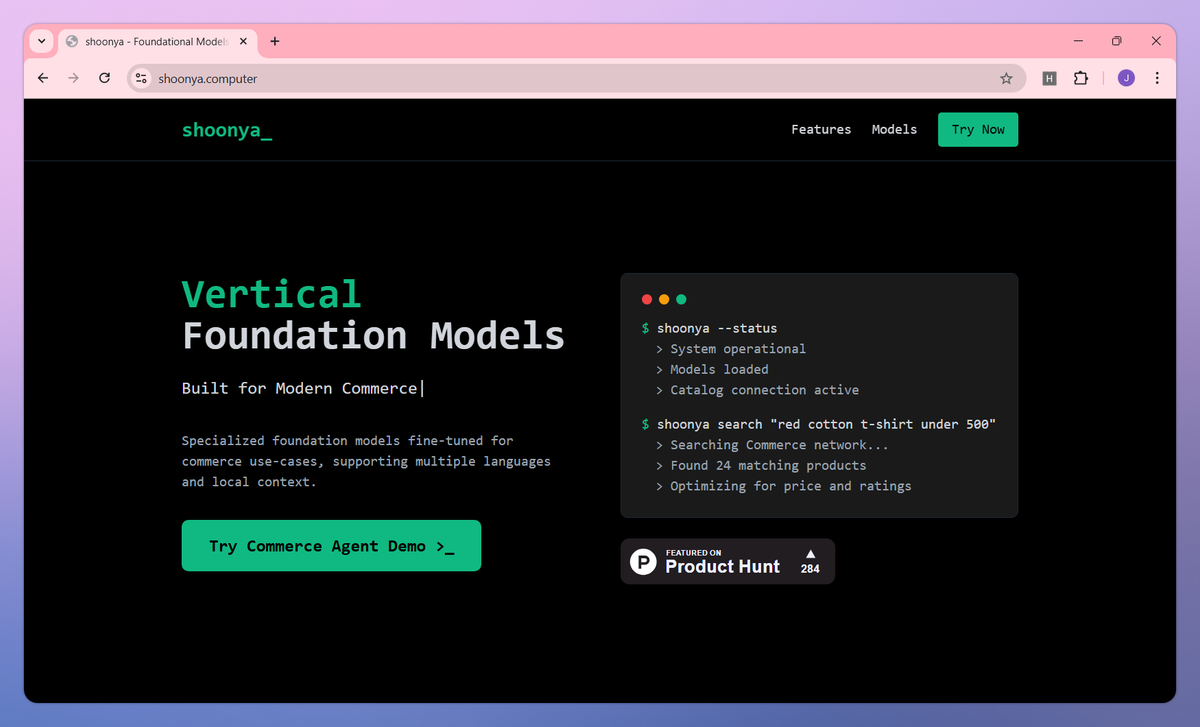Click 'System operational' terminal line
This screenshot has height=727, width=1200.
(x=738, y=349)
